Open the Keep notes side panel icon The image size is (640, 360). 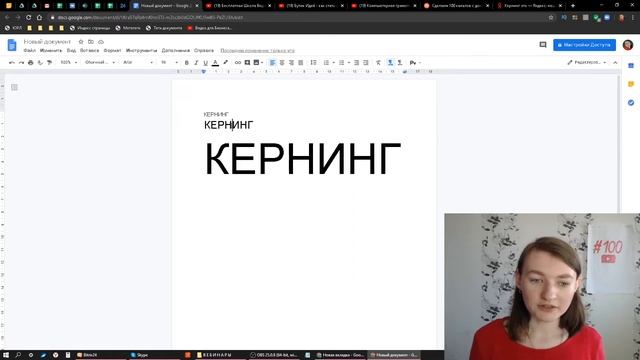631,84
